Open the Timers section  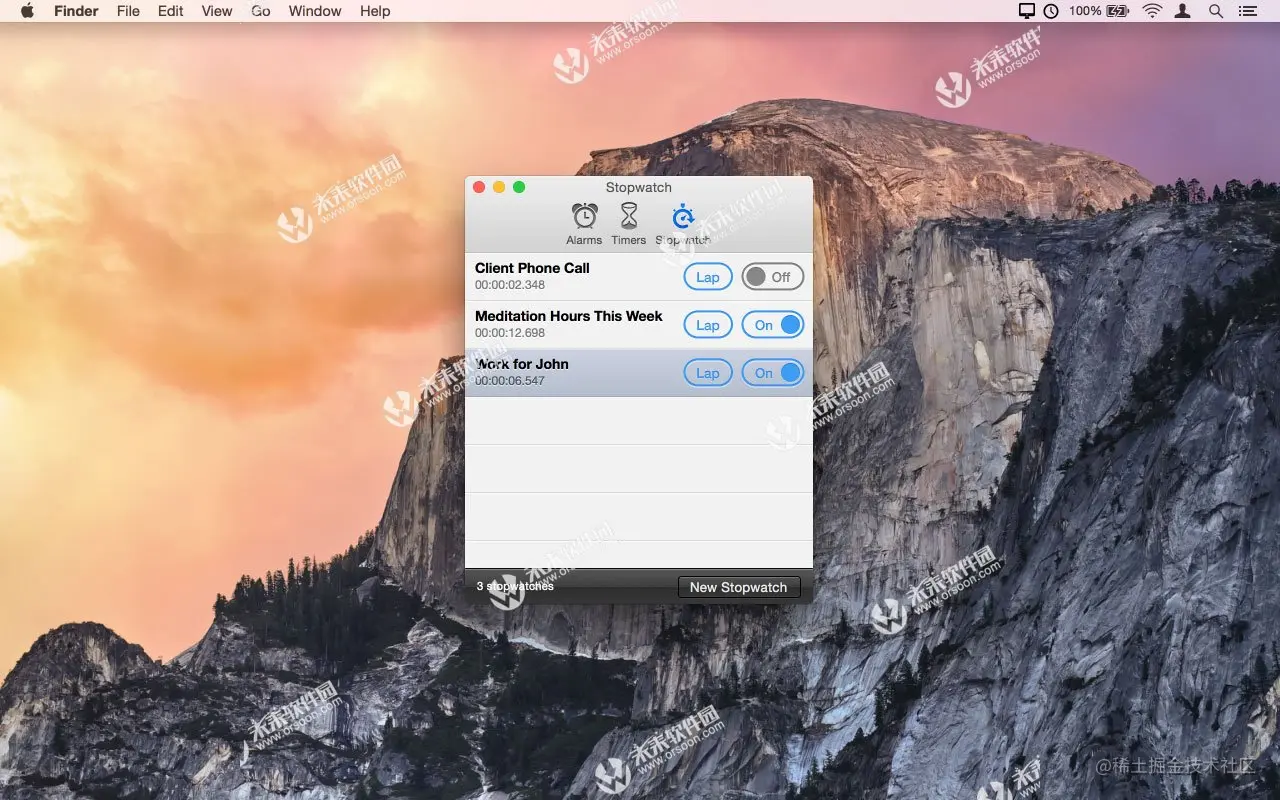point(628,224)
